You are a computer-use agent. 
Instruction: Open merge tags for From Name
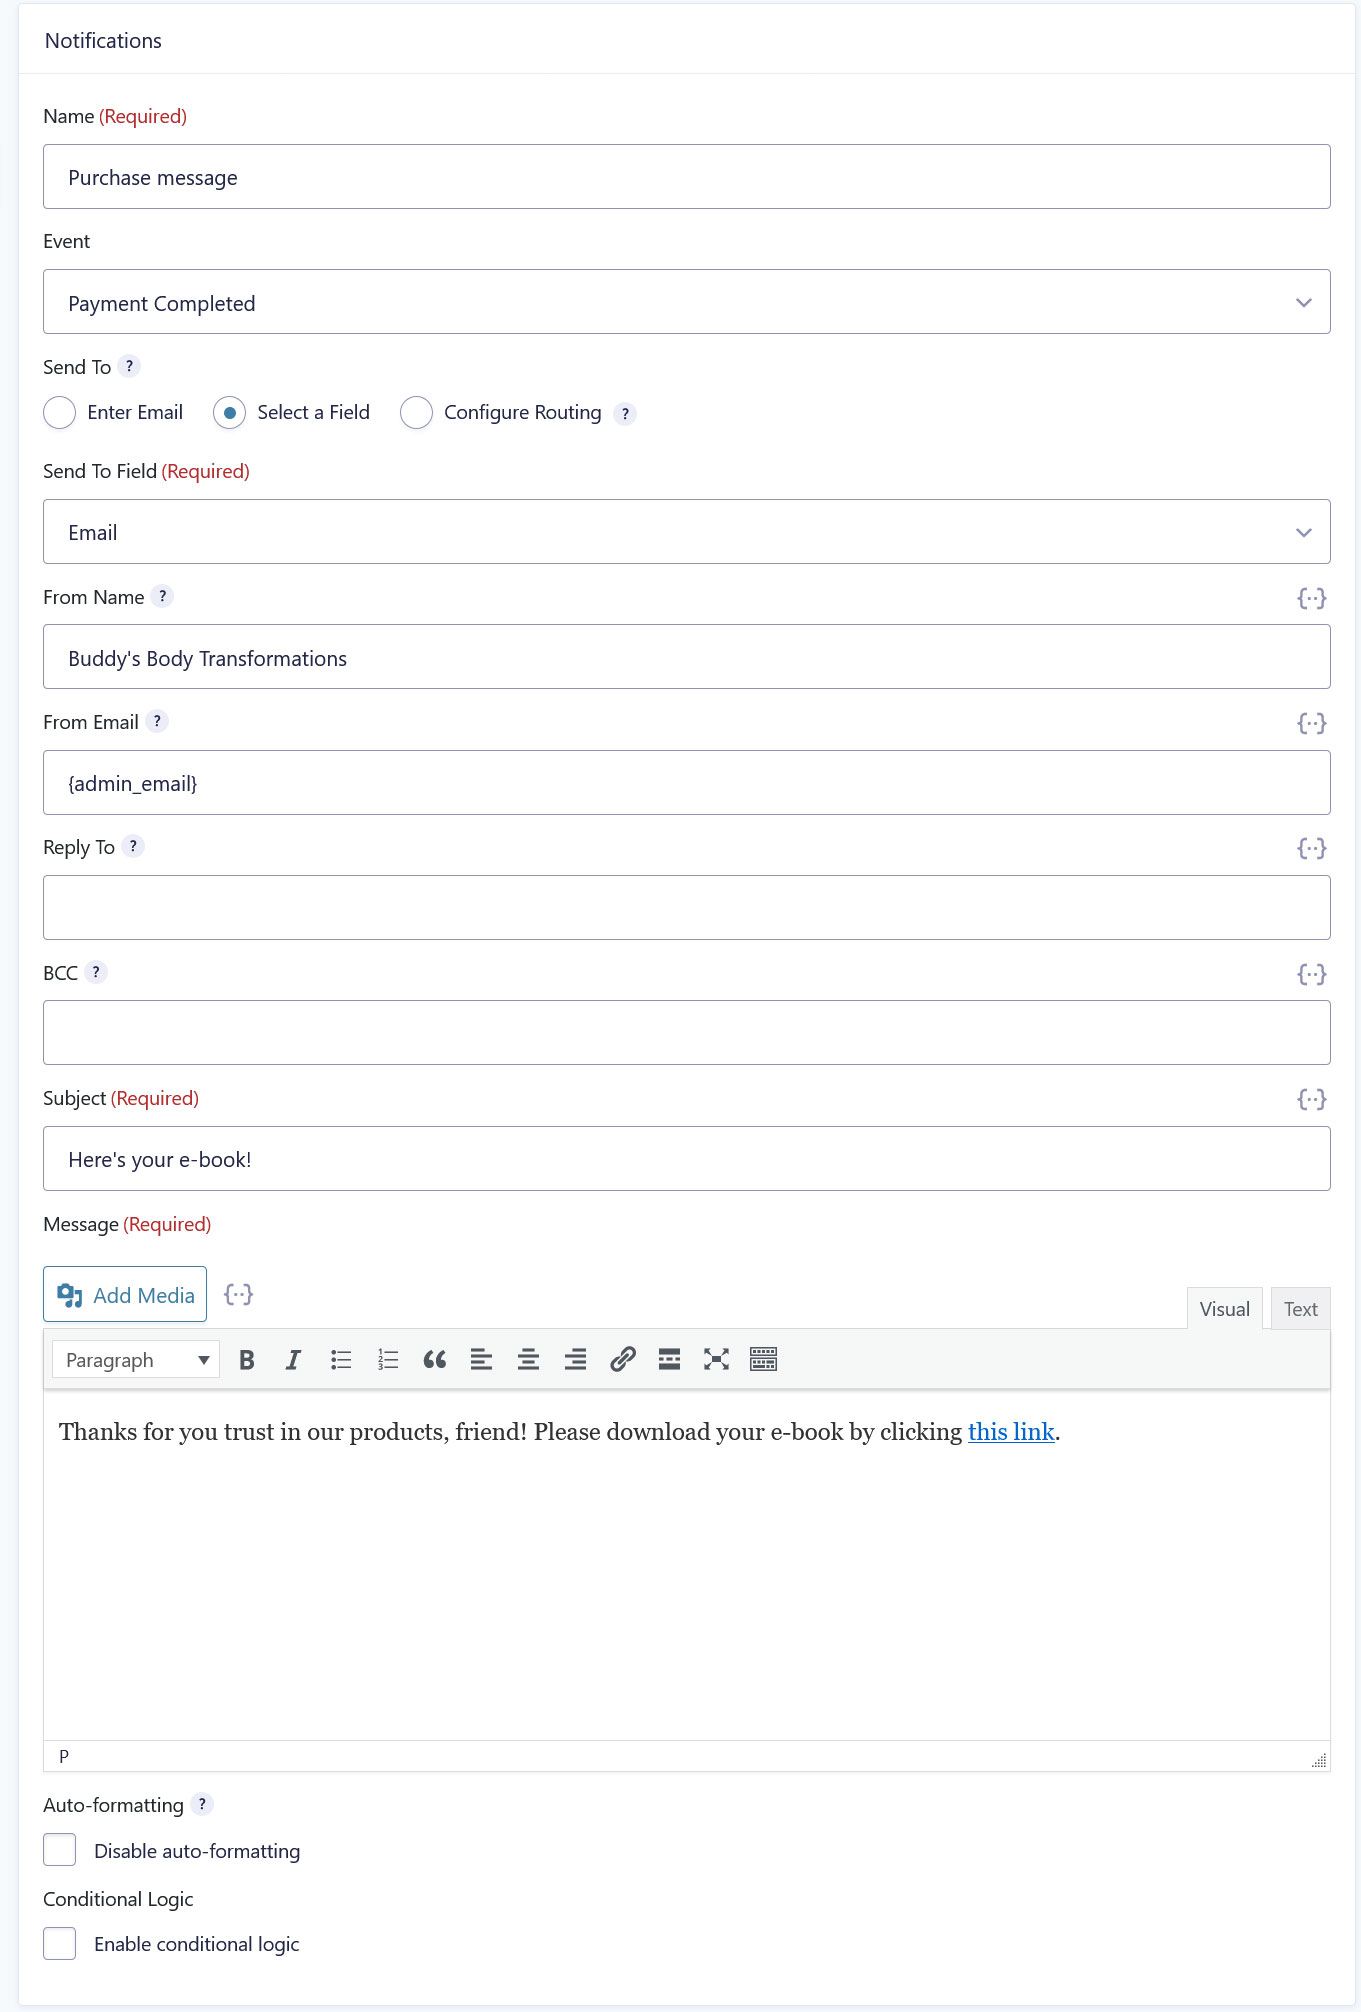[x=1311, y=598]
